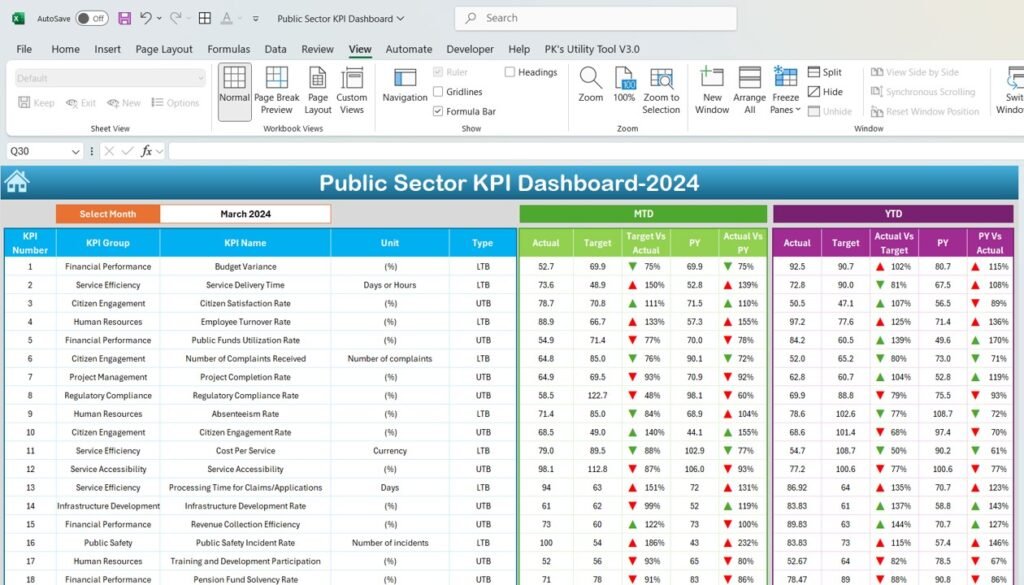Viewport: 1024px width, 585px height.
Task: Click the Zoom magnifier icon
Action: click(x=590, y=78)
